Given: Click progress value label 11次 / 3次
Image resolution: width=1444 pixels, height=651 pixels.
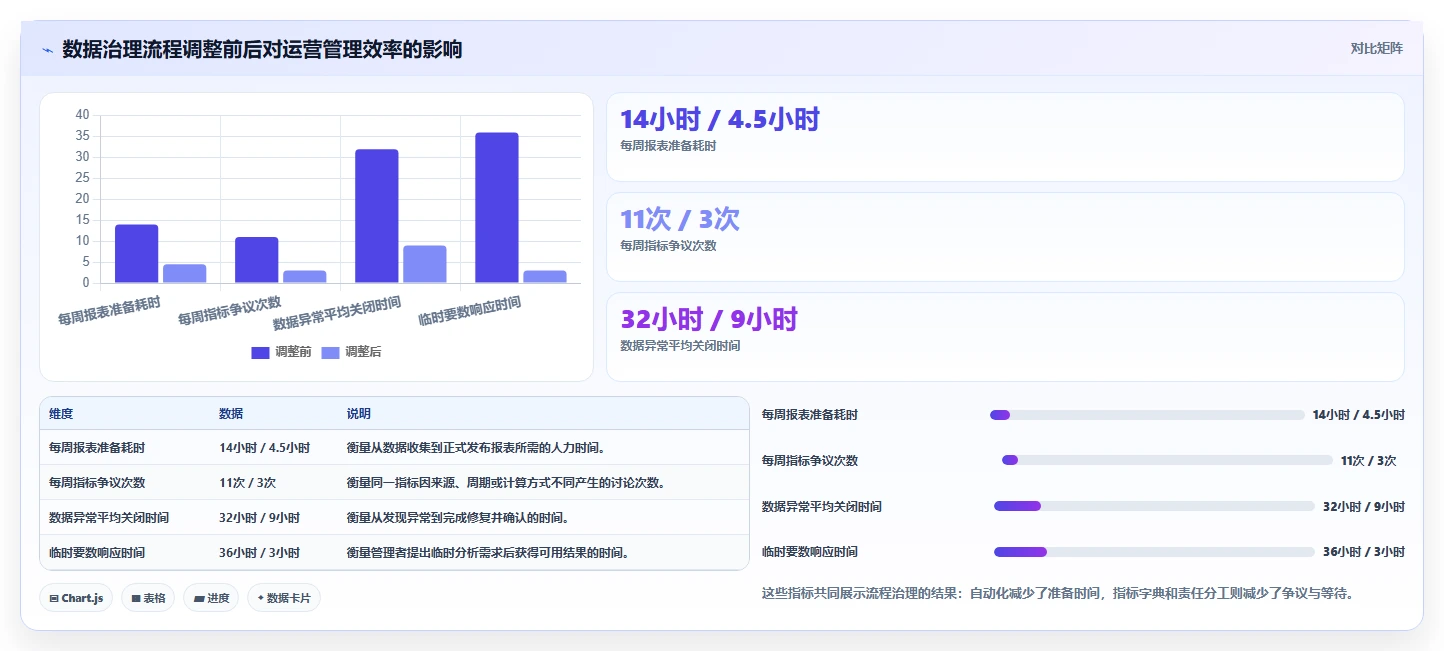Looking at the screenshot, I should point(1369,461).
